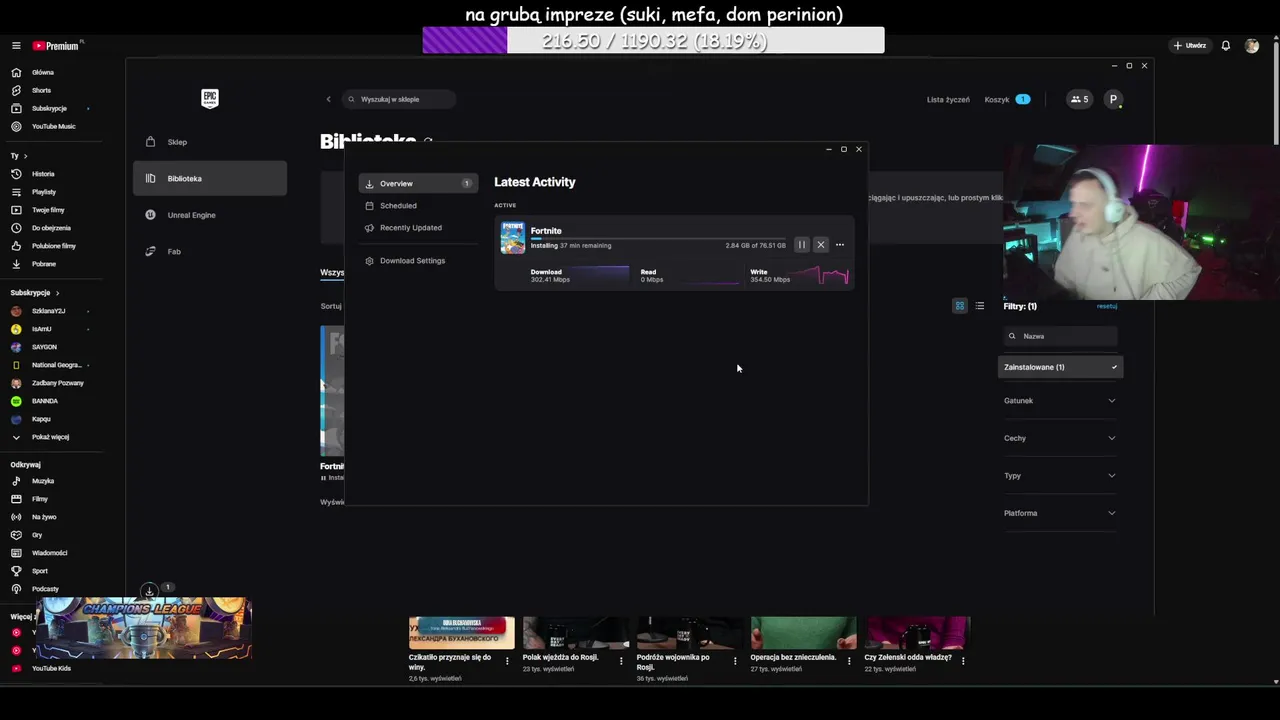Click the YouTube Premium logo
Screen dimensions: 1280x720
pos(56,46)
